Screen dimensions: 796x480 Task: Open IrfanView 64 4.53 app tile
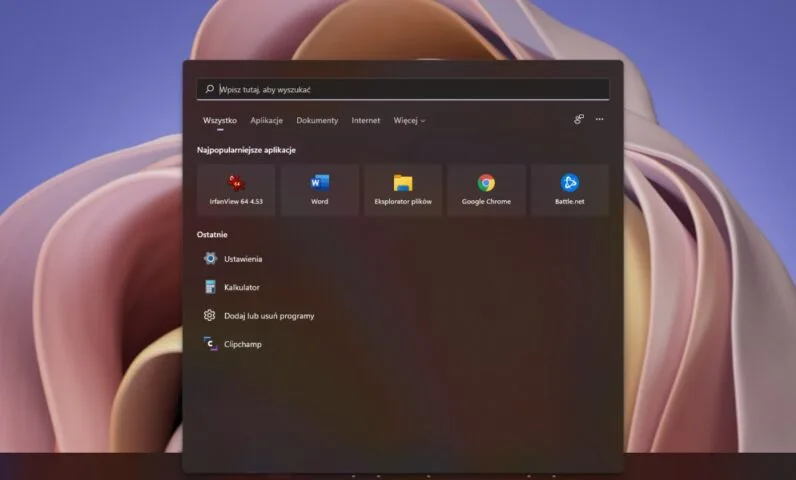[236, 190]
